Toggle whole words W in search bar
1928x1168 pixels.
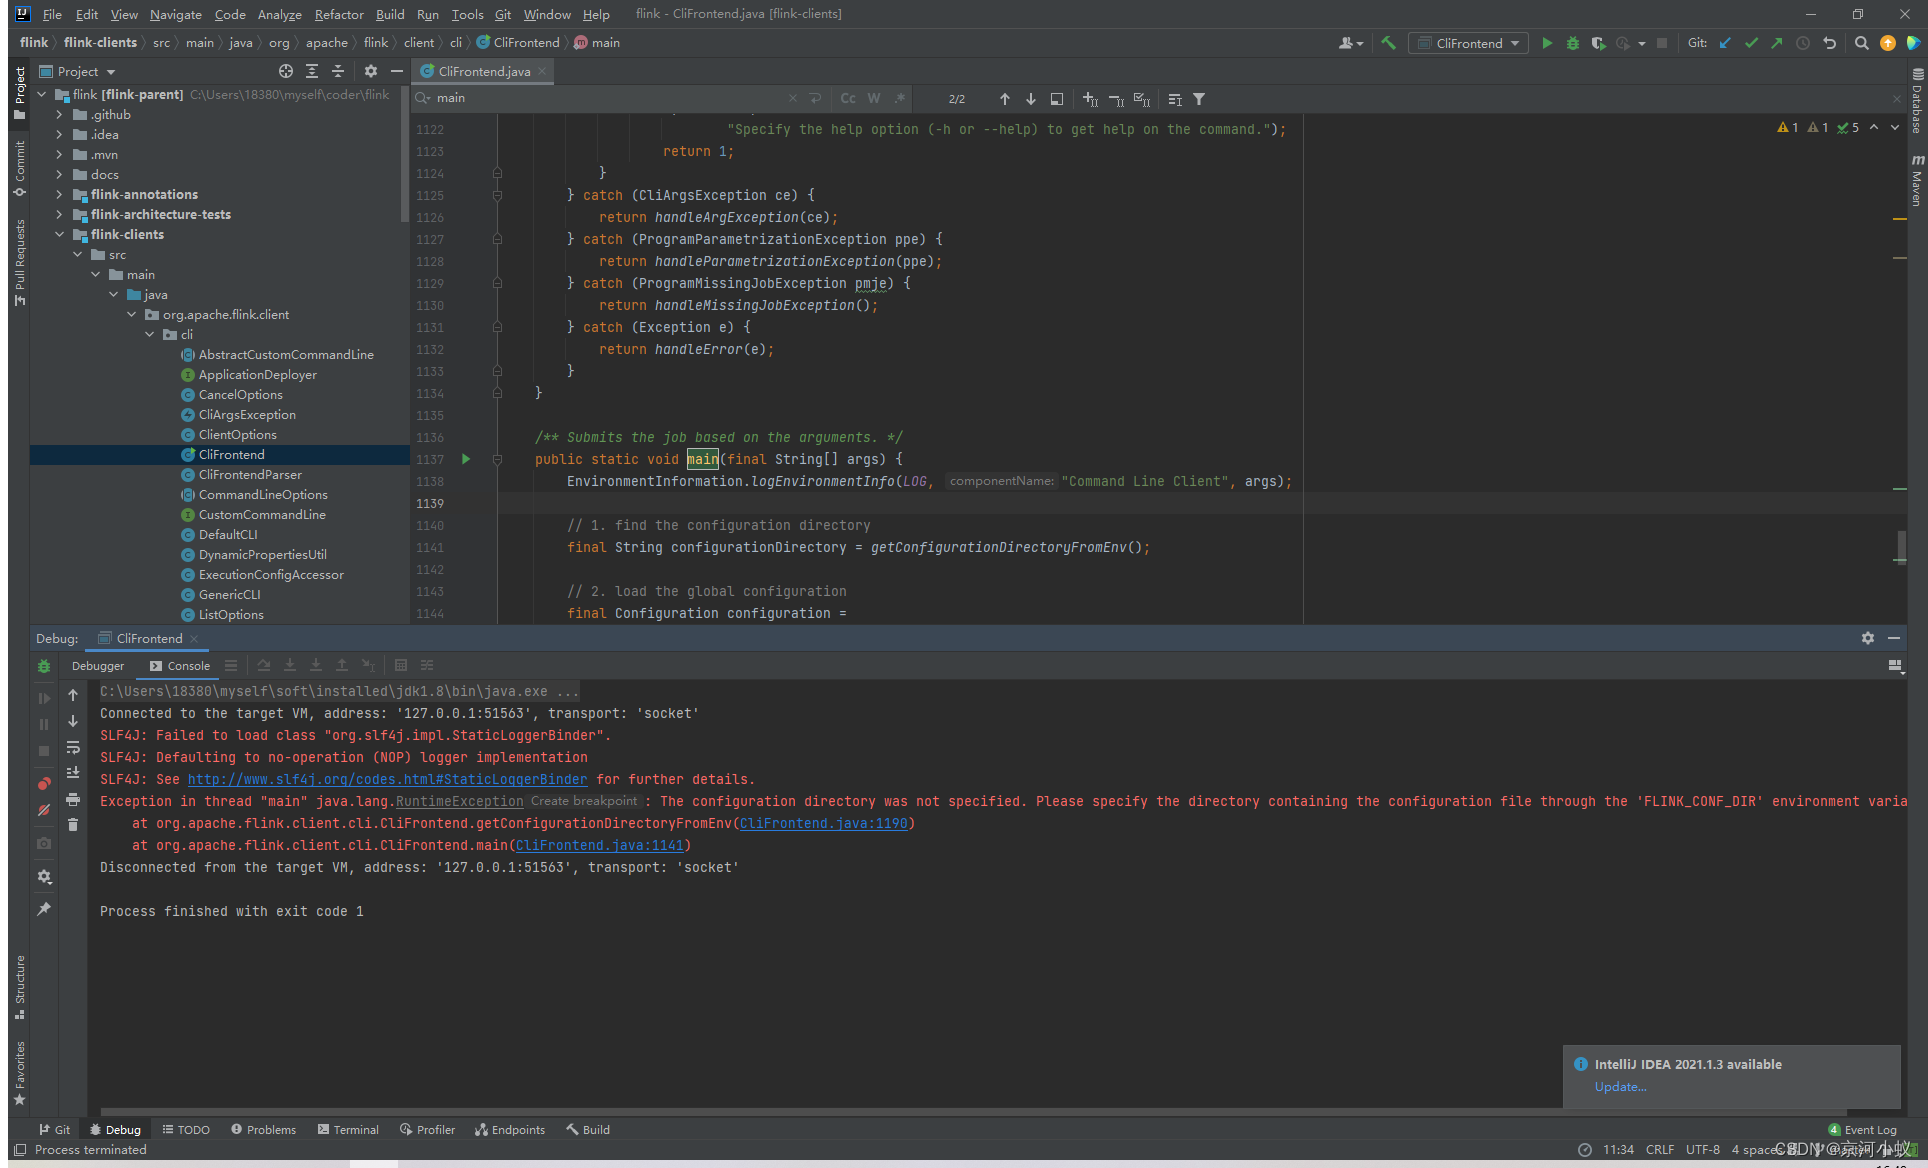[x=874, y=98]
